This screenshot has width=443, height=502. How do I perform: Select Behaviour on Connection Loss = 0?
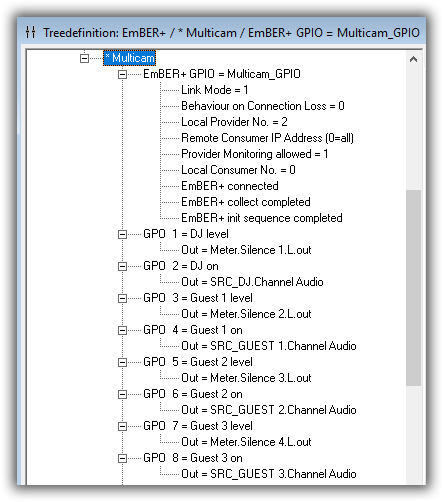tap(263, 106)
